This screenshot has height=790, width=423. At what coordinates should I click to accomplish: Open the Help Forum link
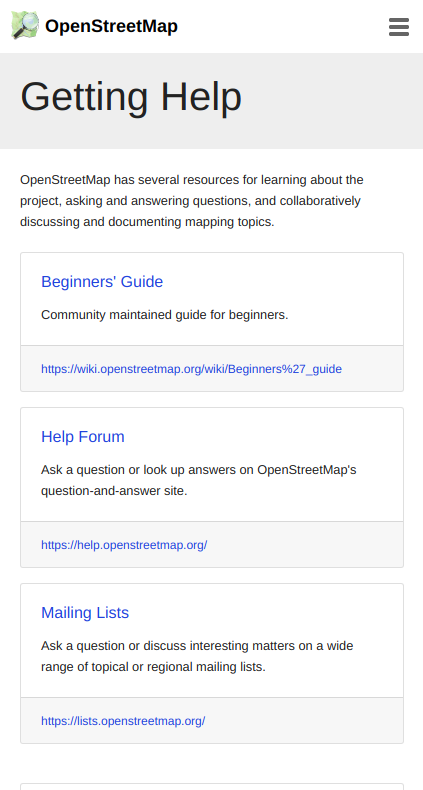(83, 437)
